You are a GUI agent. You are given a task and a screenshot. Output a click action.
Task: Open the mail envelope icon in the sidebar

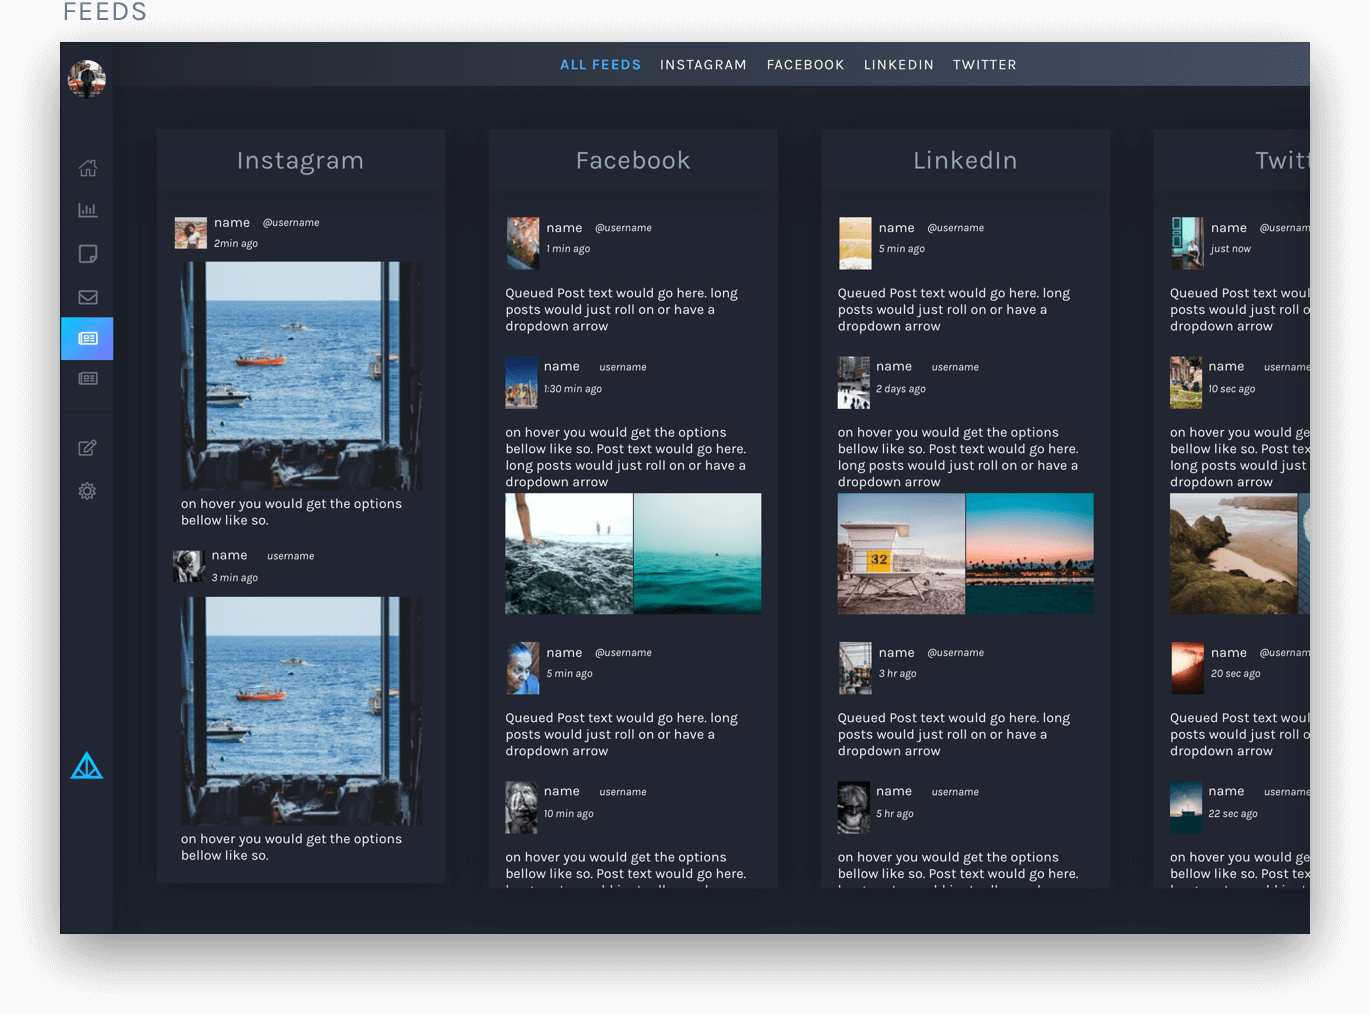point(88,297)
